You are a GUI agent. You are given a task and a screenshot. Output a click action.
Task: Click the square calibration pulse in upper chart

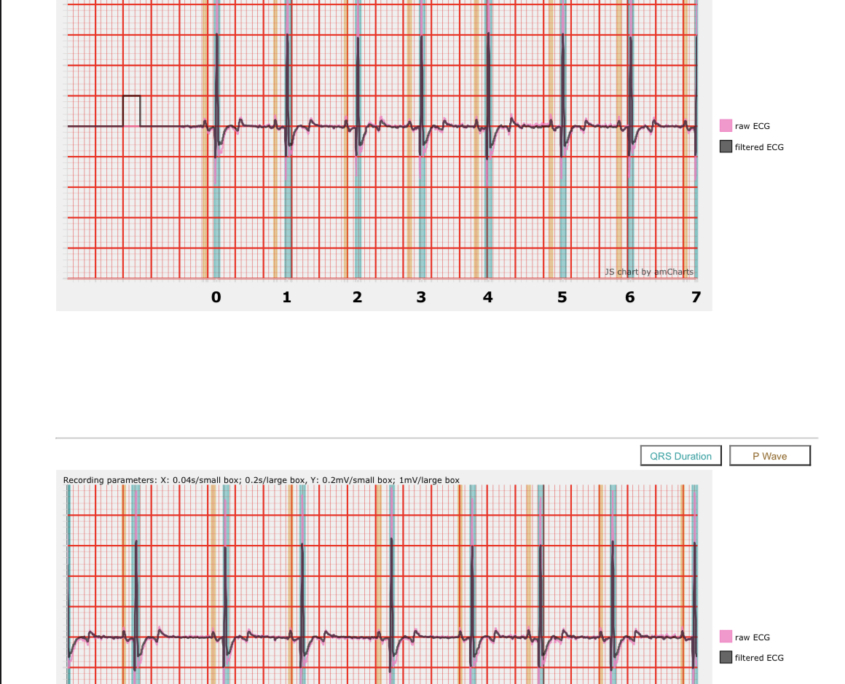[132, 110]
